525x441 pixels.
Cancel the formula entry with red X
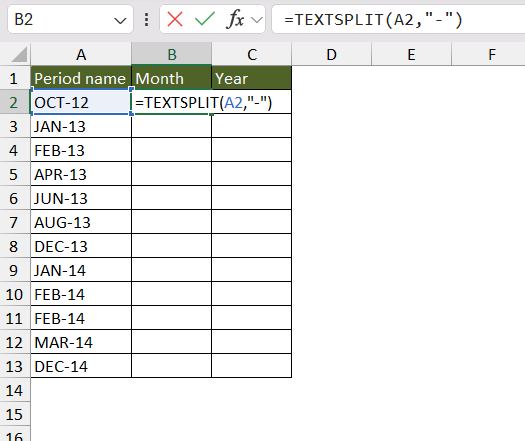[175, 19]
